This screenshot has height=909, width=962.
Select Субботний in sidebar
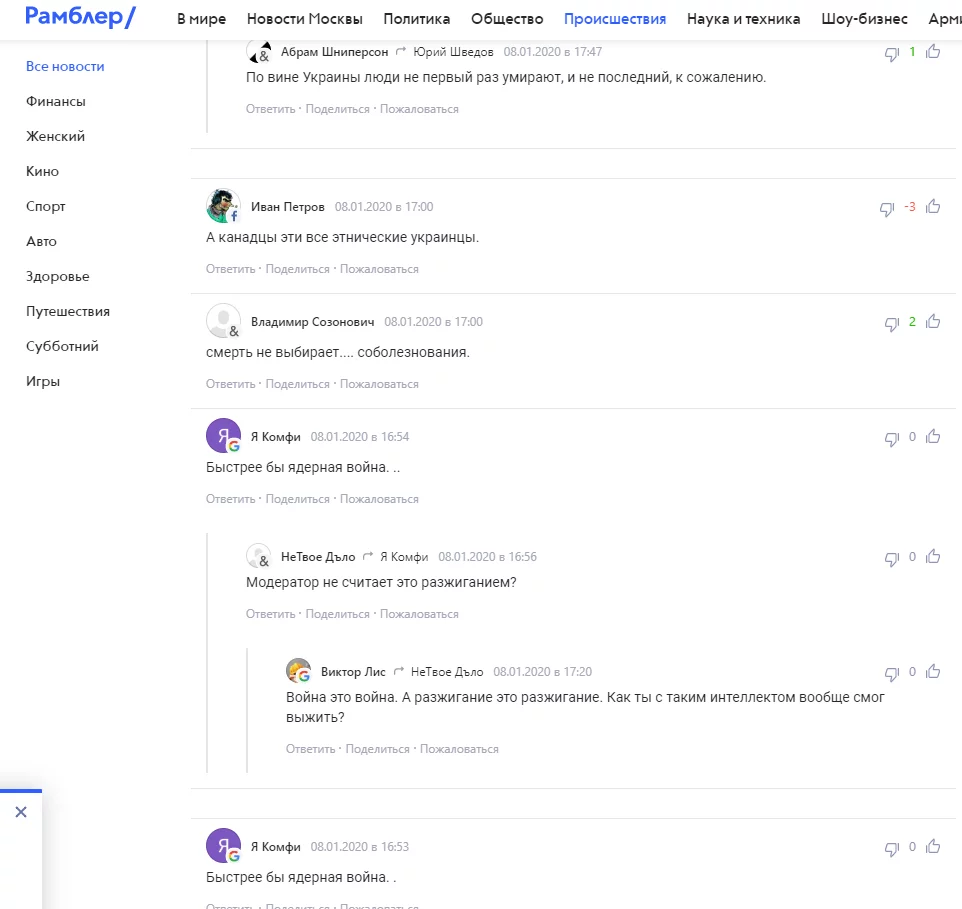[x=62, y=346]
